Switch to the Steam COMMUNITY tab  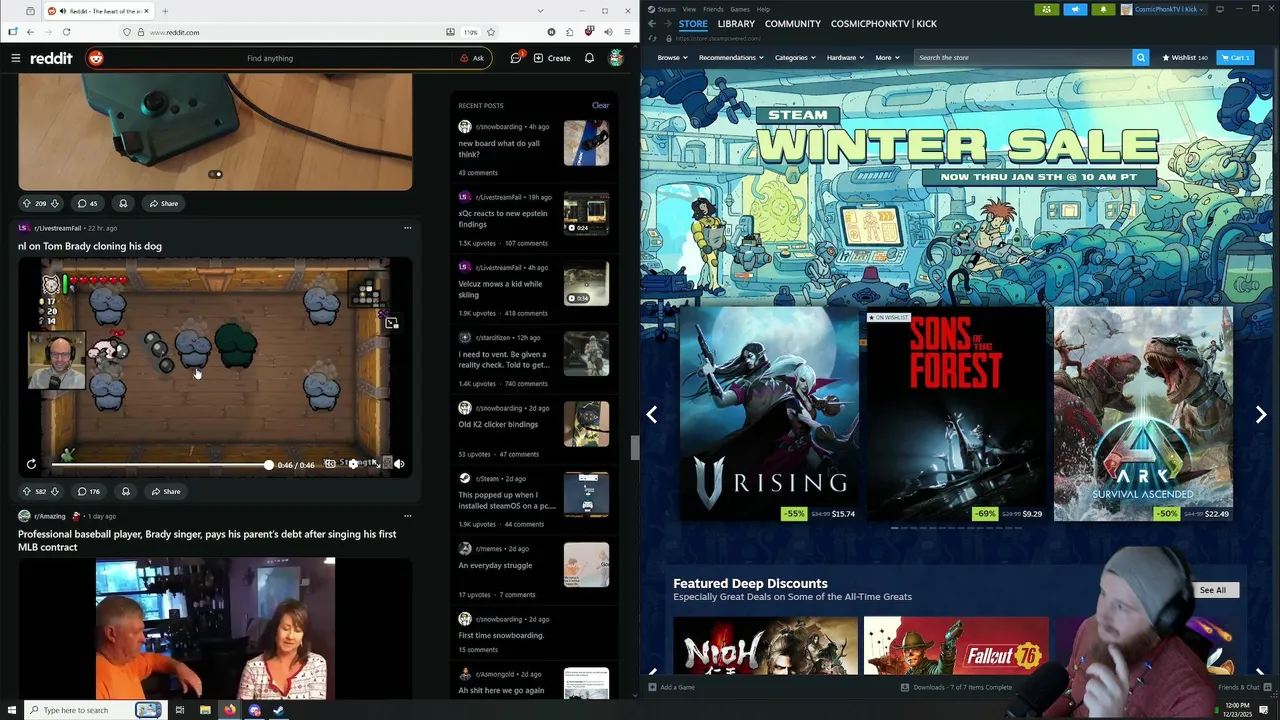[x=793, y=23]
